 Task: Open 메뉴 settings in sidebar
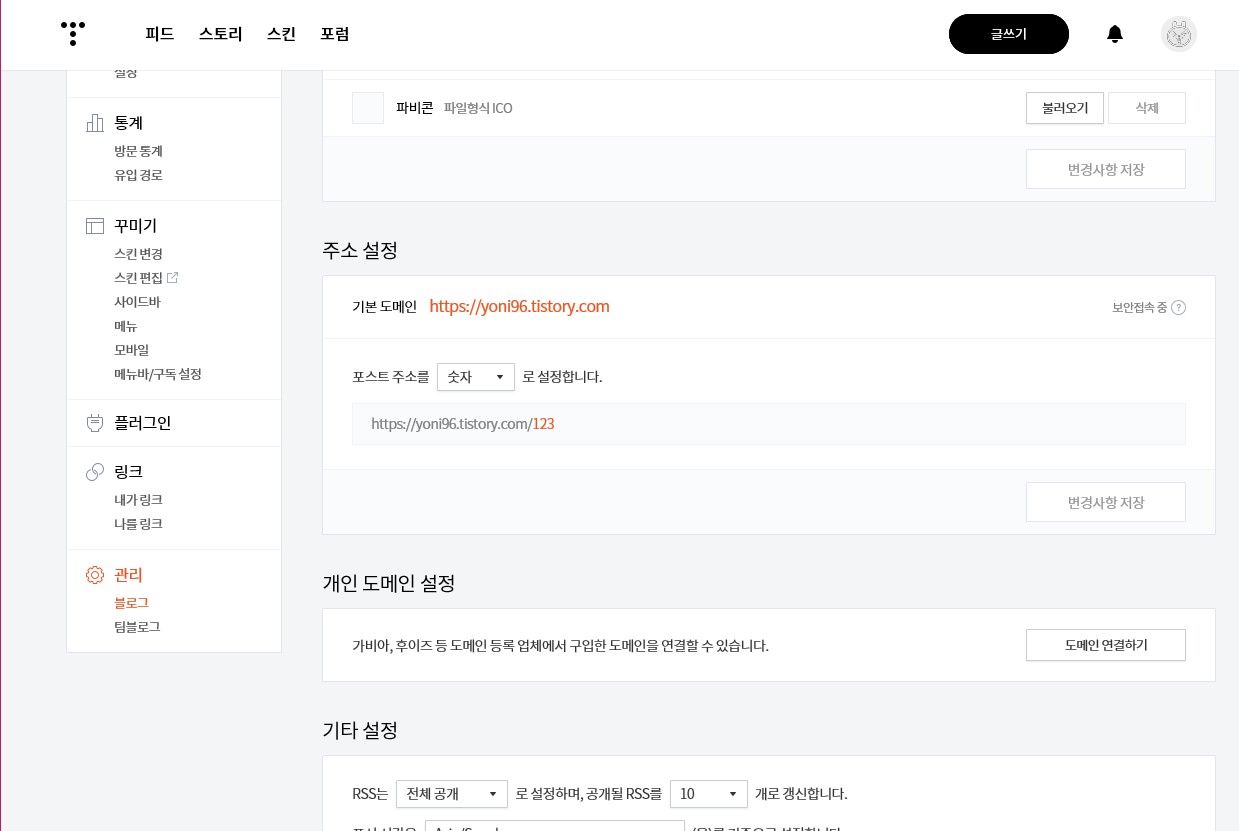pos(126,326)
